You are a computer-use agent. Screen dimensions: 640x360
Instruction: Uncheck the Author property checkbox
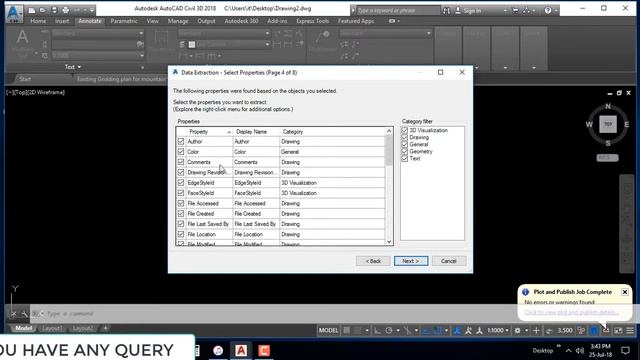[x=181, y=141]
